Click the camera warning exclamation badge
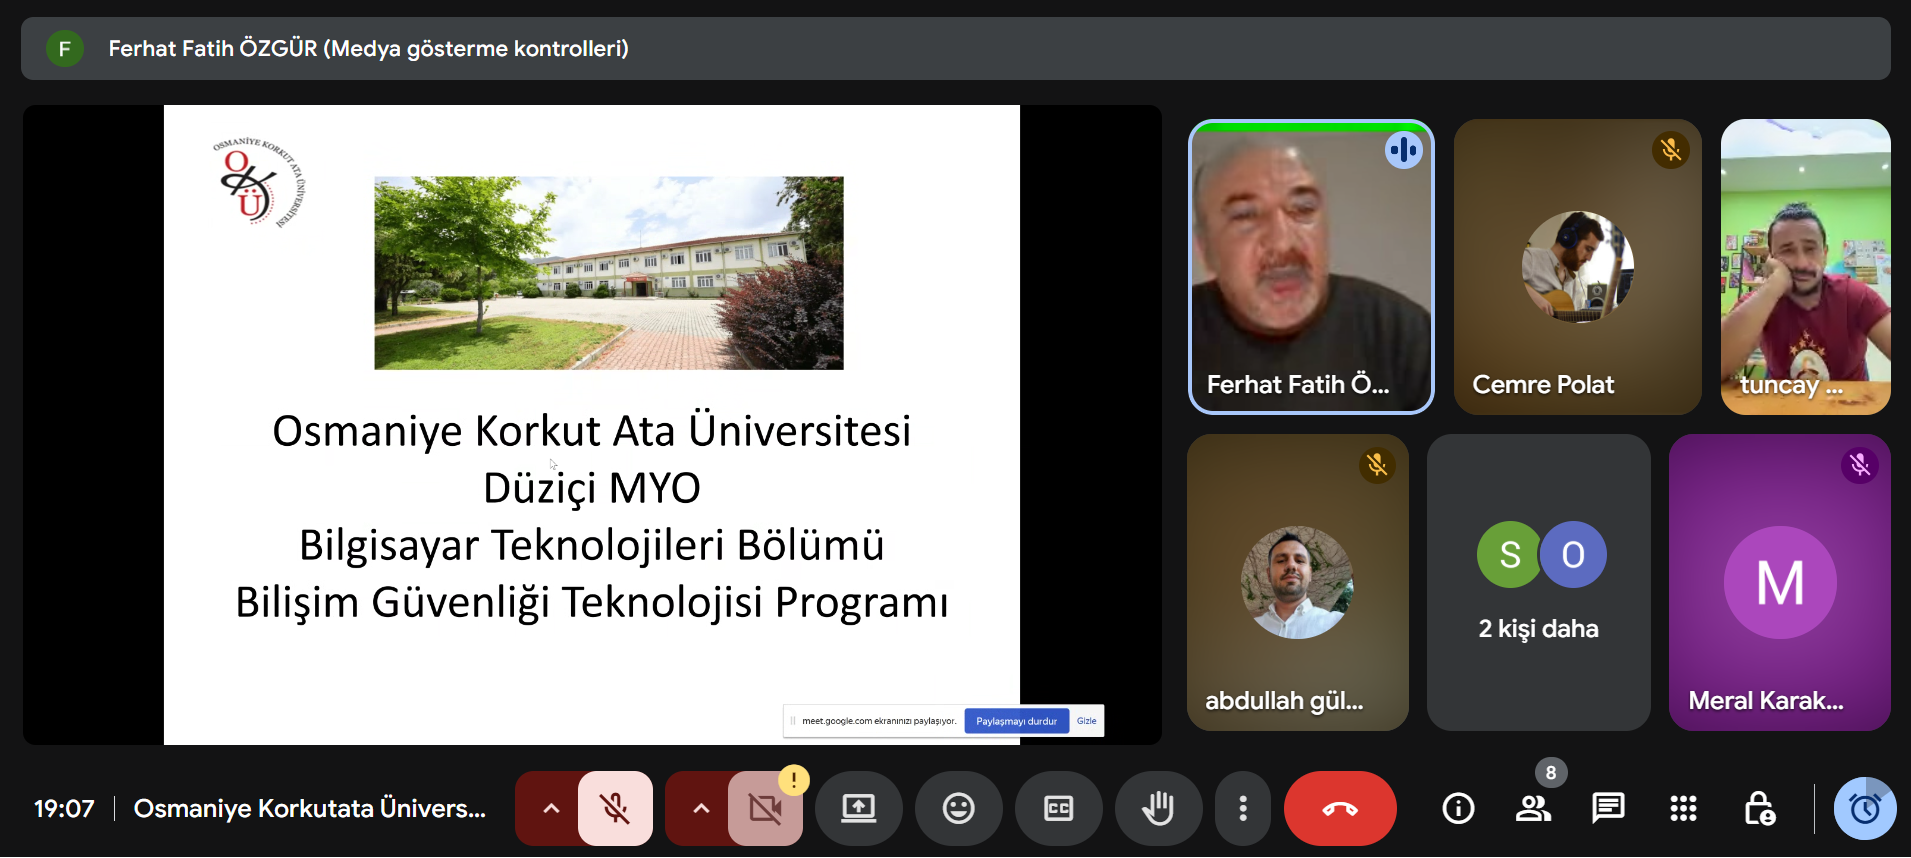This screenshot has height=858, width=1911. (x=793, y=779)
